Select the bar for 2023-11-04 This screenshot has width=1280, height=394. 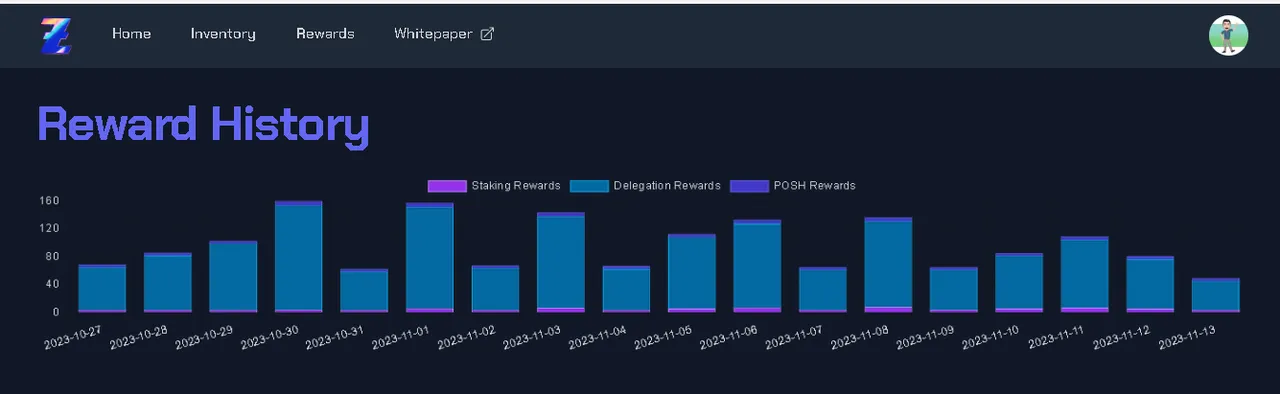click(626, 289)
